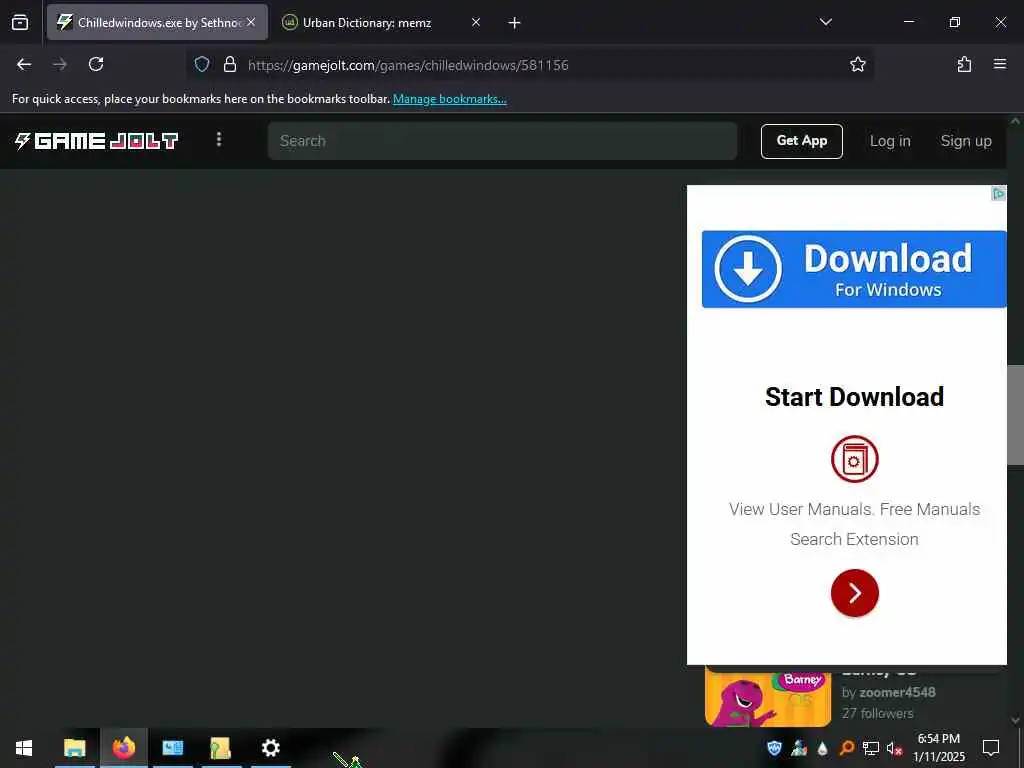Screen dimensions: 1024x768
Task: Open the Firefox recent browsing view icon
Action: pos(20,23)
